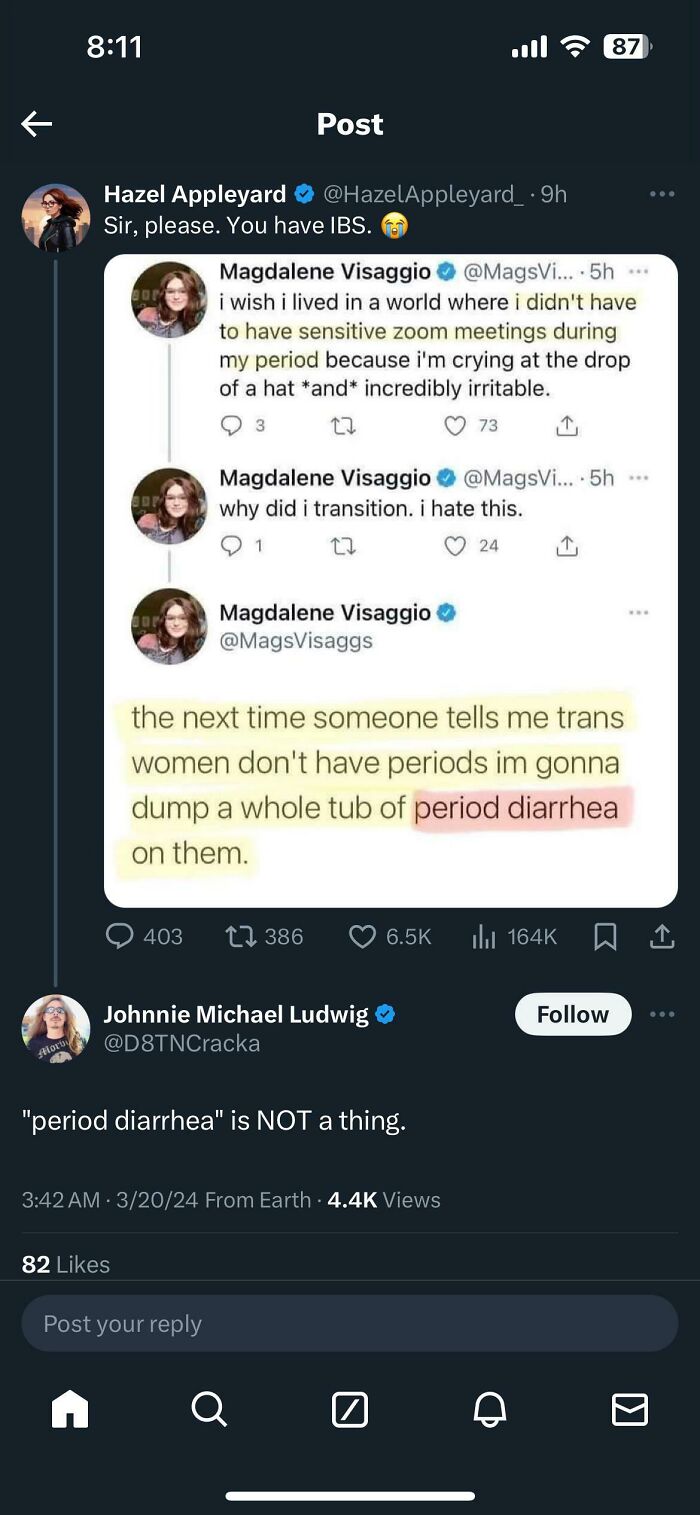Viewport: 700px width, 1515px height.
Task: Open the Notifications bell icon
Action: point(490,1410)
